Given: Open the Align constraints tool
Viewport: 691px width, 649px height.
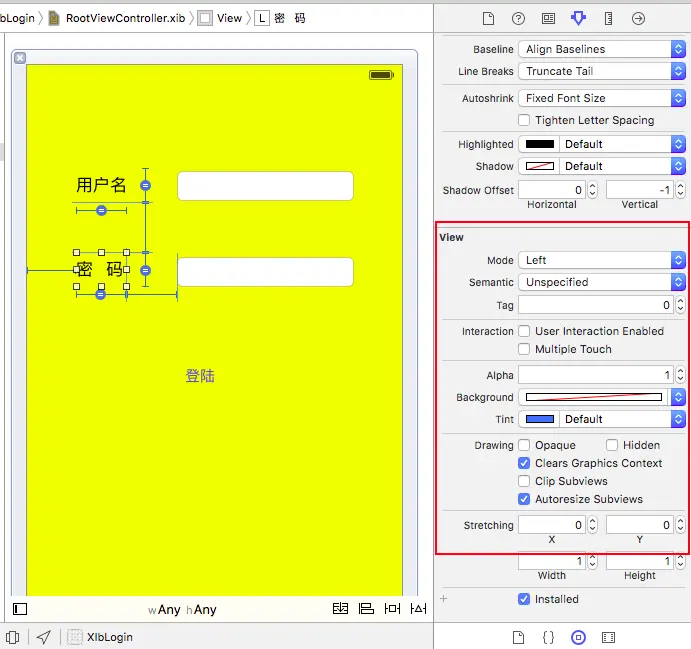Looking at the screenshot, I should (x=366, y=608).
